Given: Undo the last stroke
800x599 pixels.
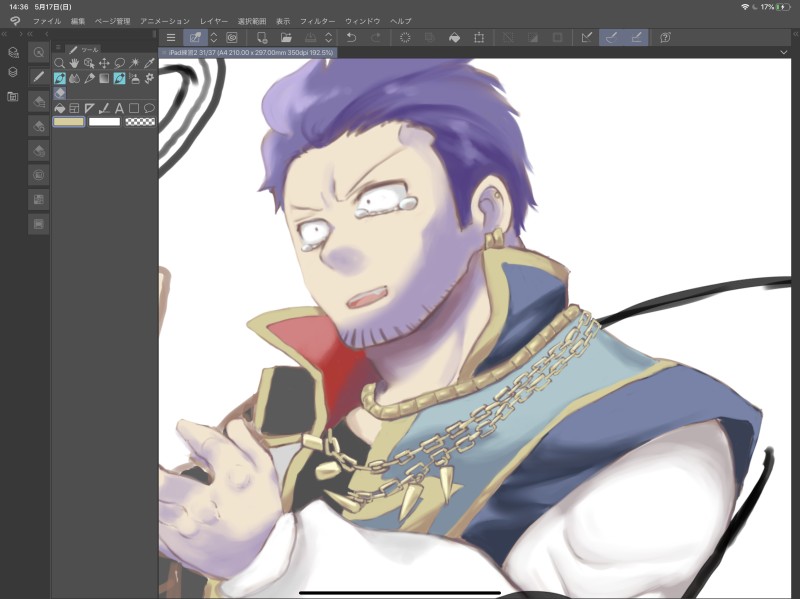Looking at the screenshot, I should pyautogui.click(x=351, y=37).
